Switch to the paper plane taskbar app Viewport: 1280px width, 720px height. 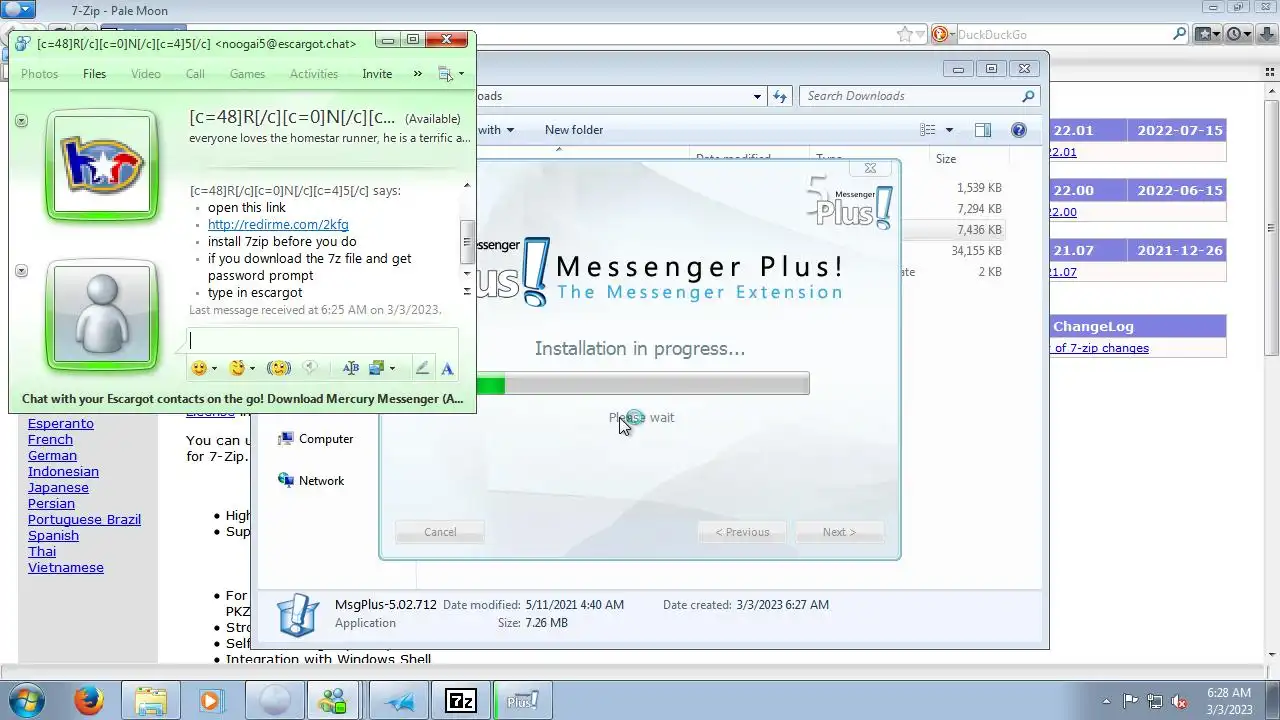[x=399, y=701]
